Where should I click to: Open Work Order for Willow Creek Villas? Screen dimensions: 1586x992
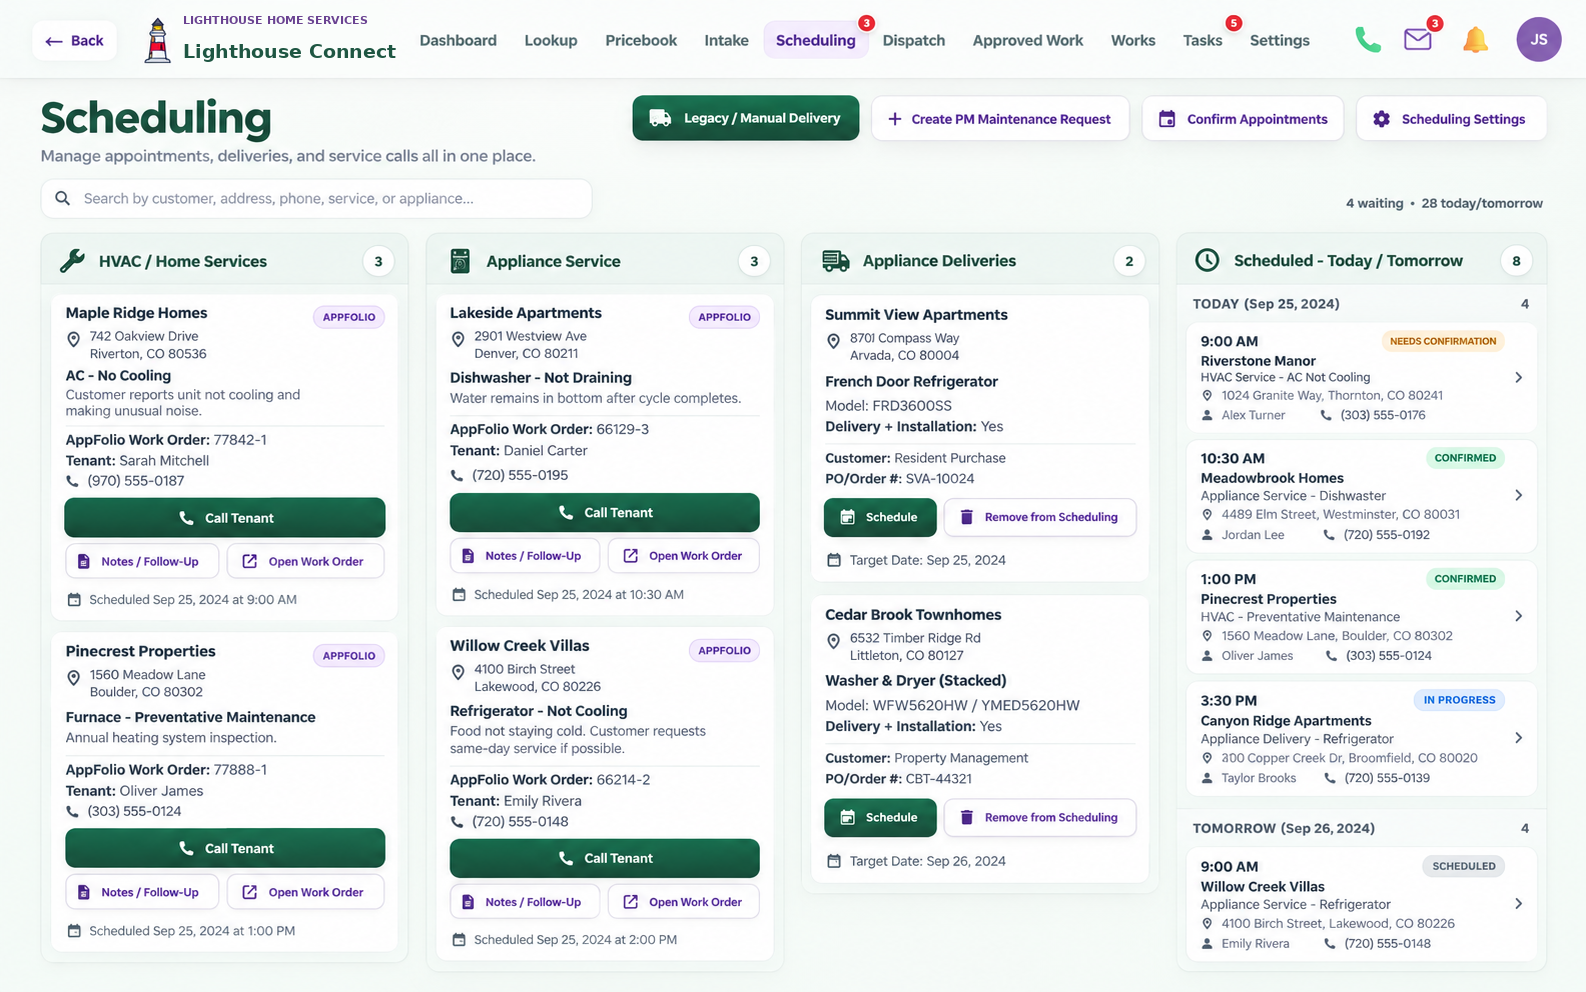[685, 902]
